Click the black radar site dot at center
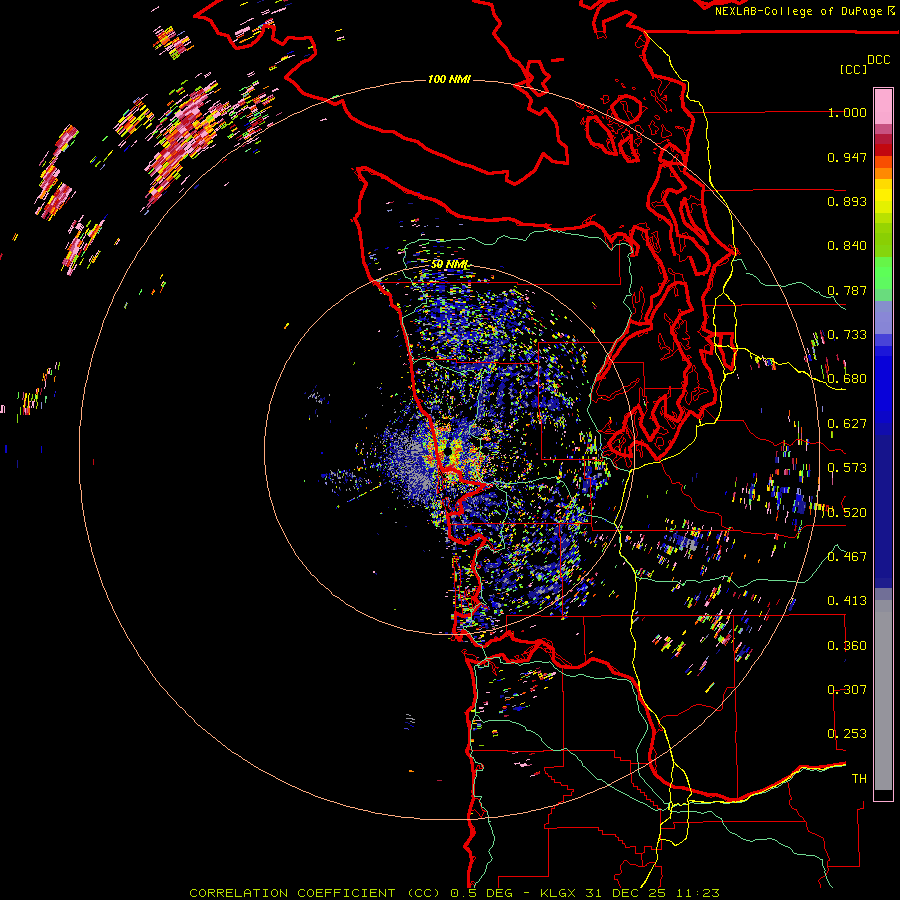The width and height of the screenshot is (900, 900). click(448, 452)
